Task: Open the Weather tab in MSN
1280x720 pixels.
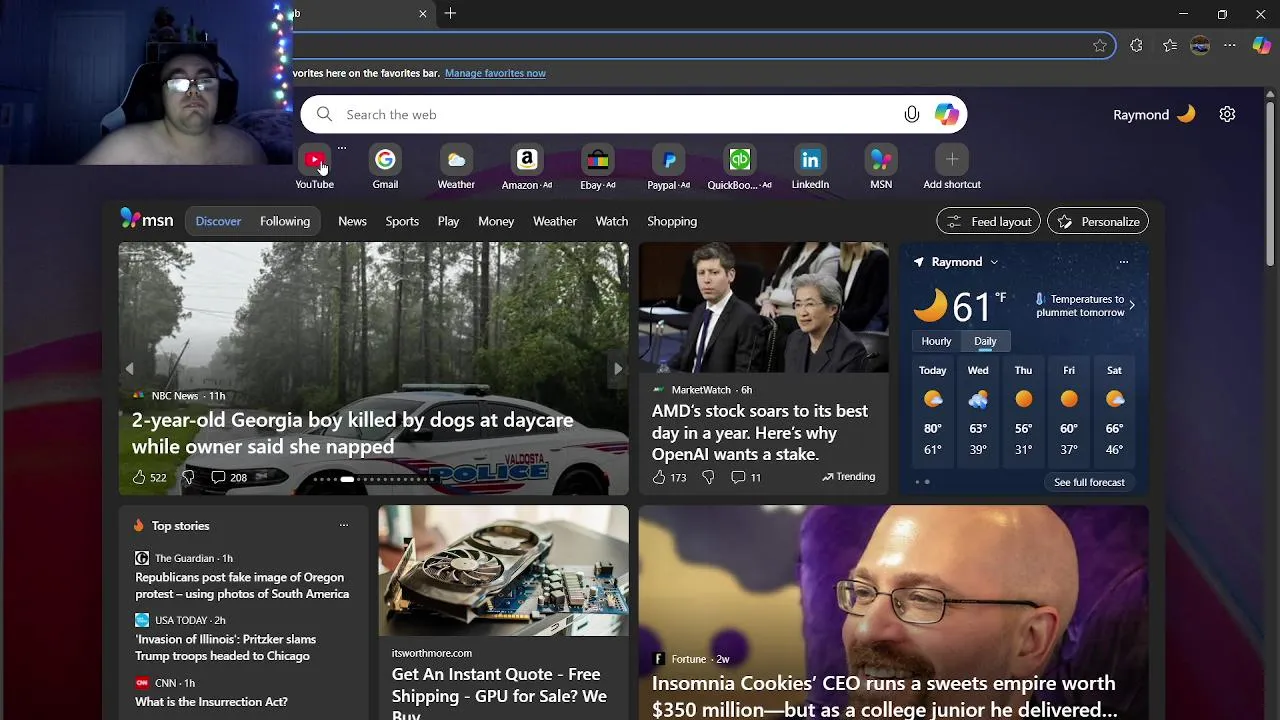Action: coord(555,221)
